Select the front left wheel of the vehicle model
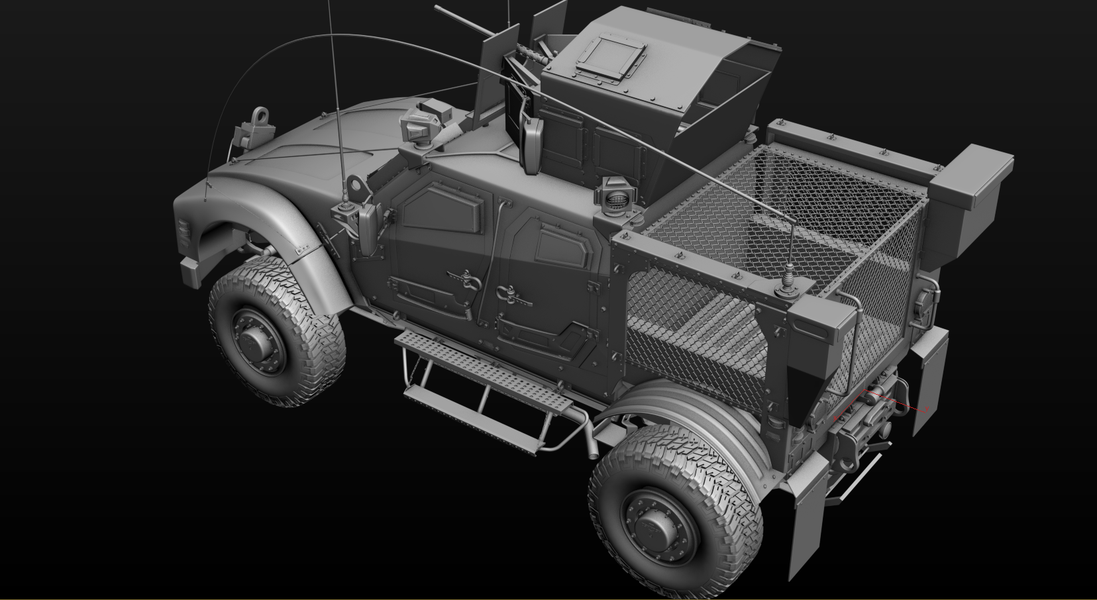This screenshot has width=1097, height=600. point(276,331)
